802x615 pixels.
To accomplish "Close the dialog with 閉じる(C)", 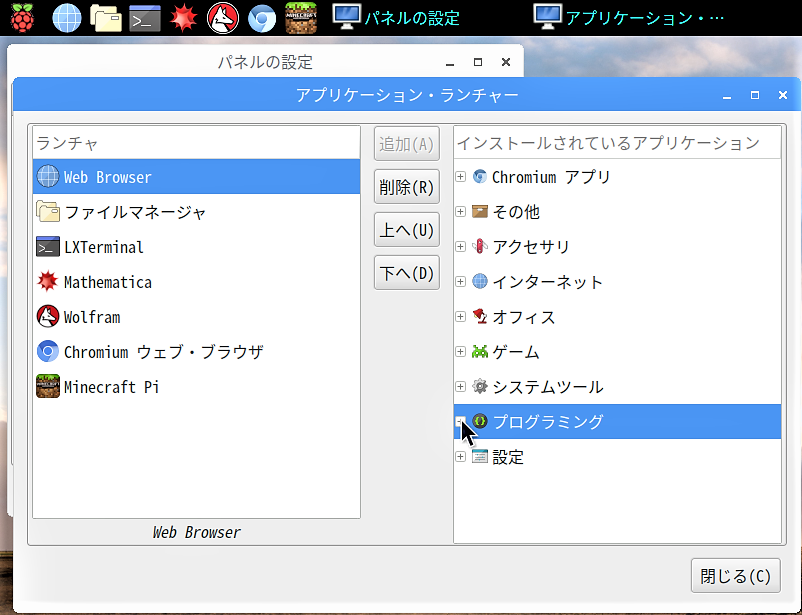I will tap(736, 576).
